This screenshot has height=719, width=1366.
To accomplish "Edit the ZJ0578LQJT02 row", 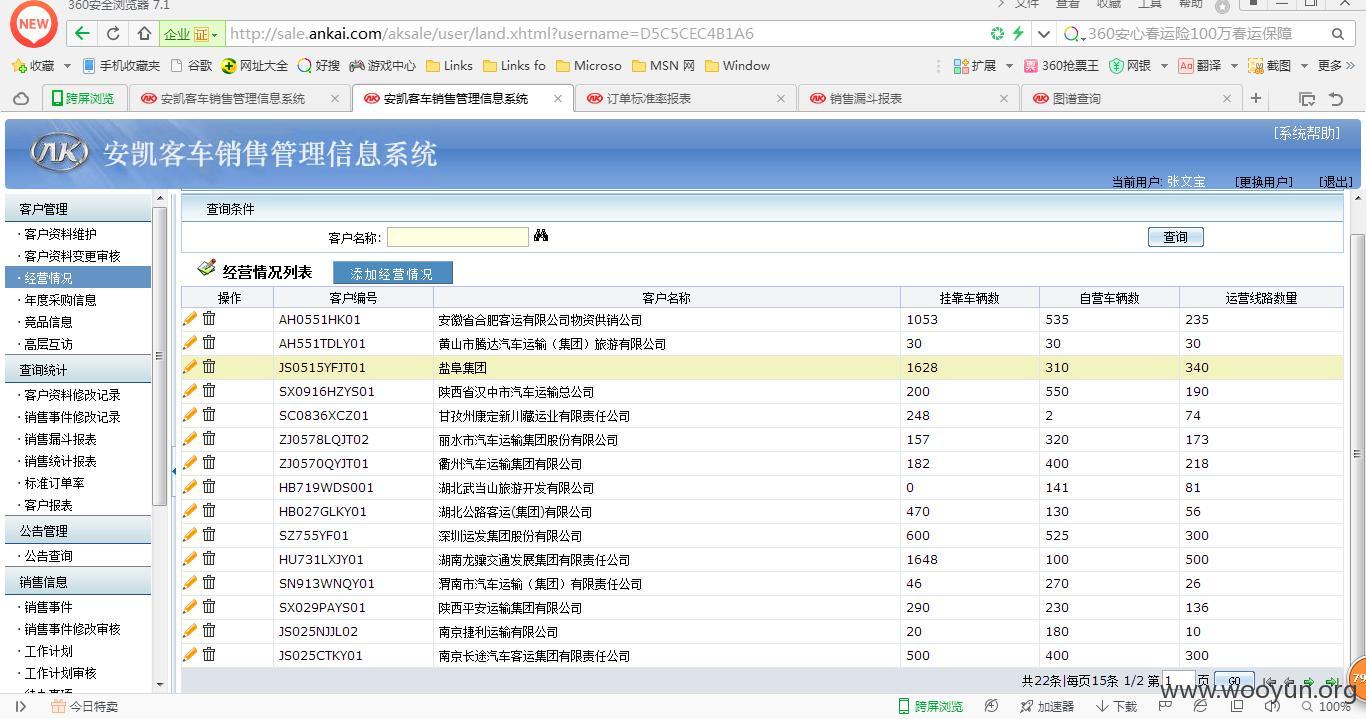I will [190, 439].
